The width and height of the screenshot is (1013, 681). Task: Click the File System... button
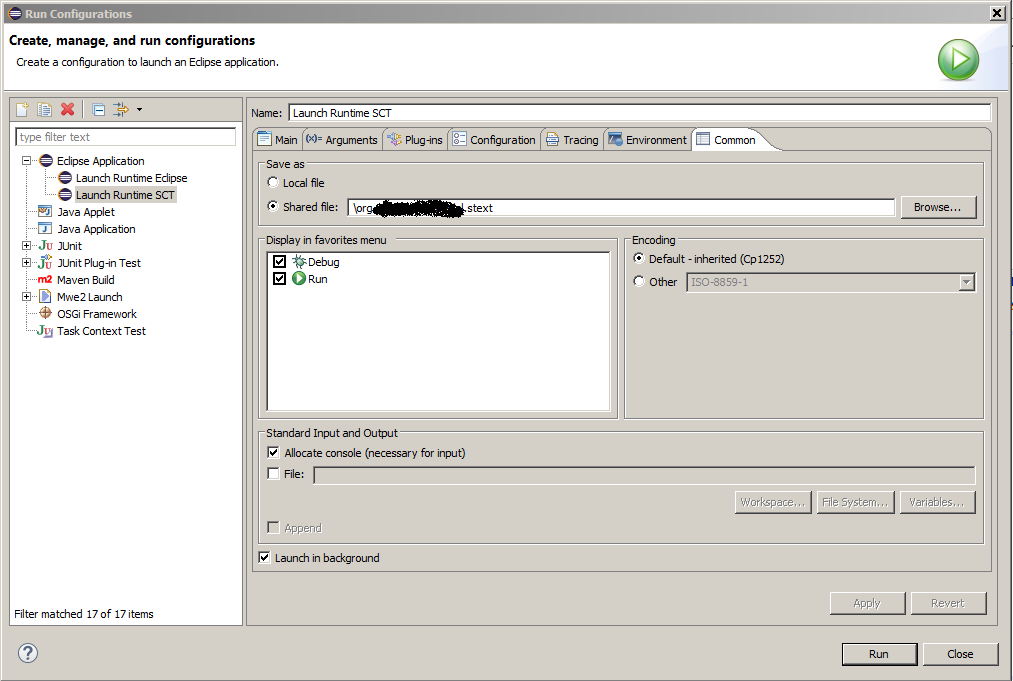pos(855,502)
